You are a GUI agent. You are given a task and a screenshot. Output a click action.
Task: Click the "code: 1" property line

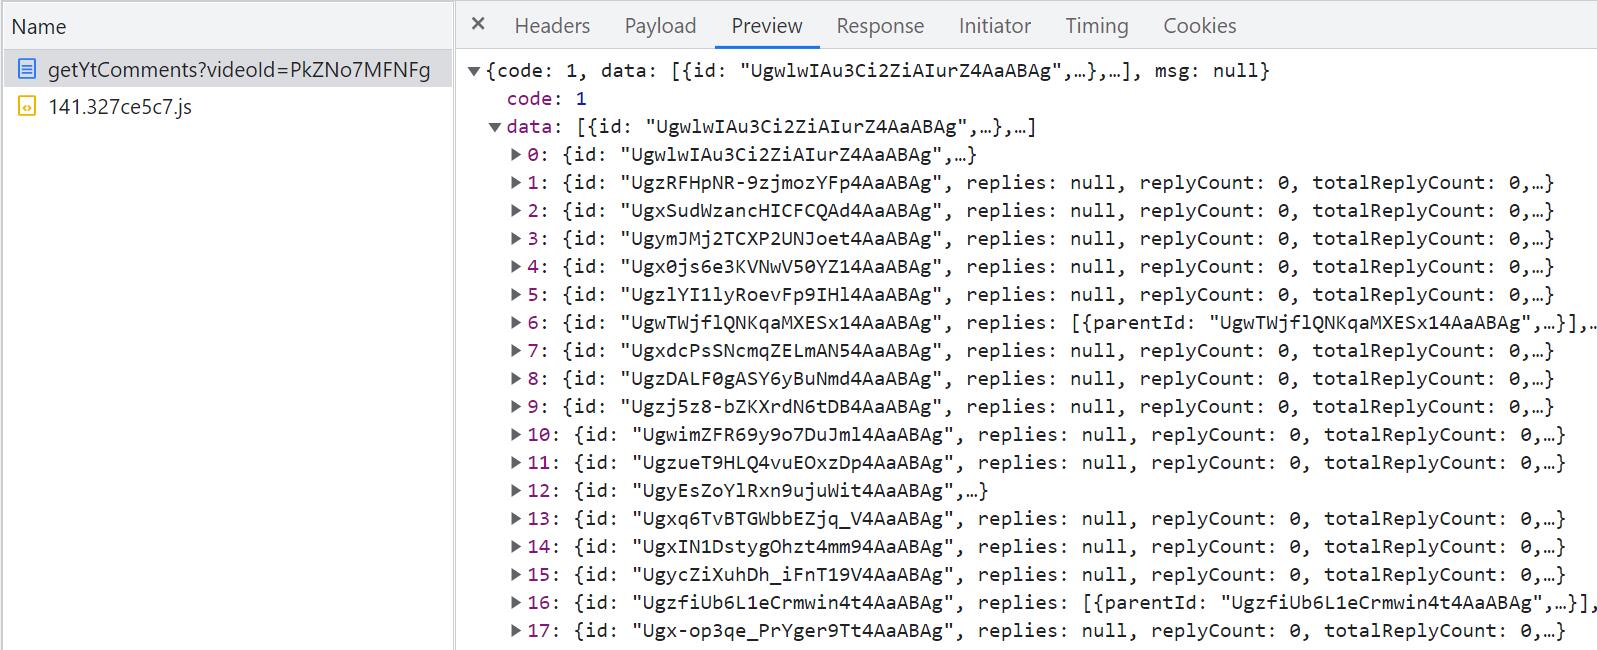547,99
